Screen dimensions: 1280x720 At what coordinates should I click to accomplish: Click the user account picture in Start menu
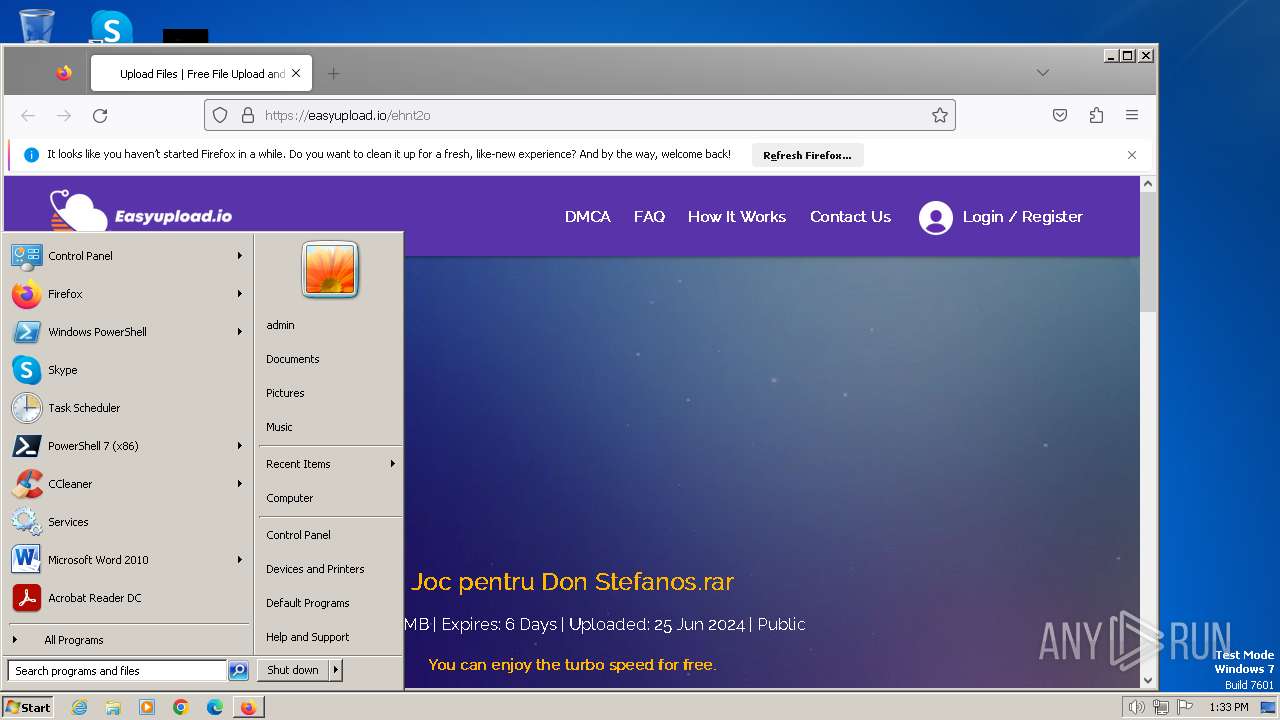(330, 270)
